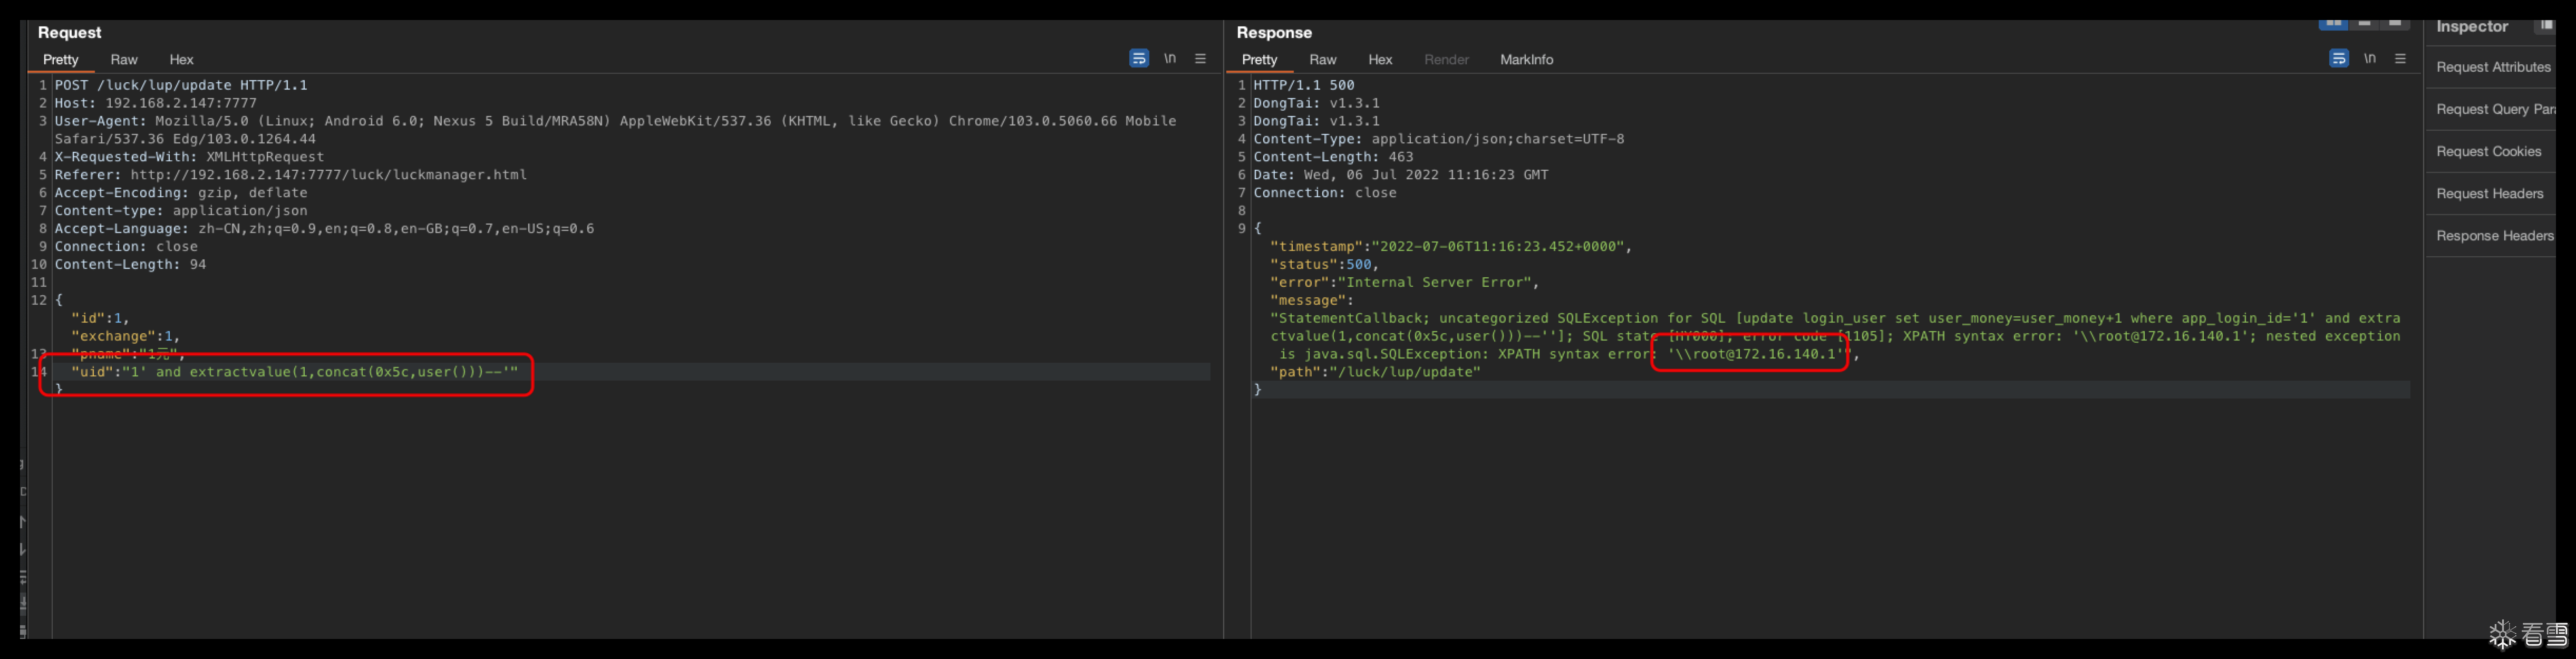
Task: Click the Inspector panel title
Action: [x=2472, y=27]
